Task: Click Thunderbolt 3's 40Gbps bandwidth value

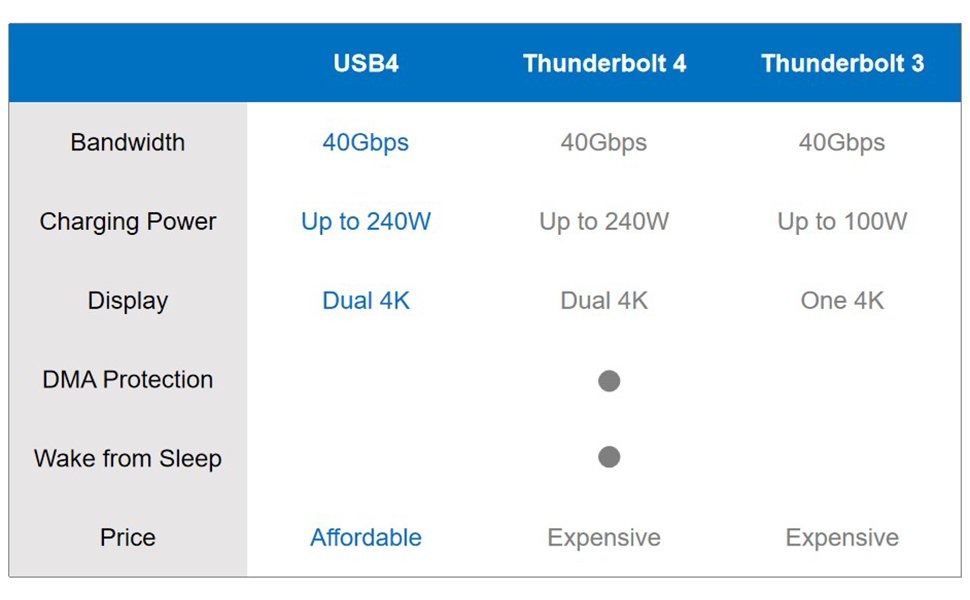Action: click(x=842, y=142)
